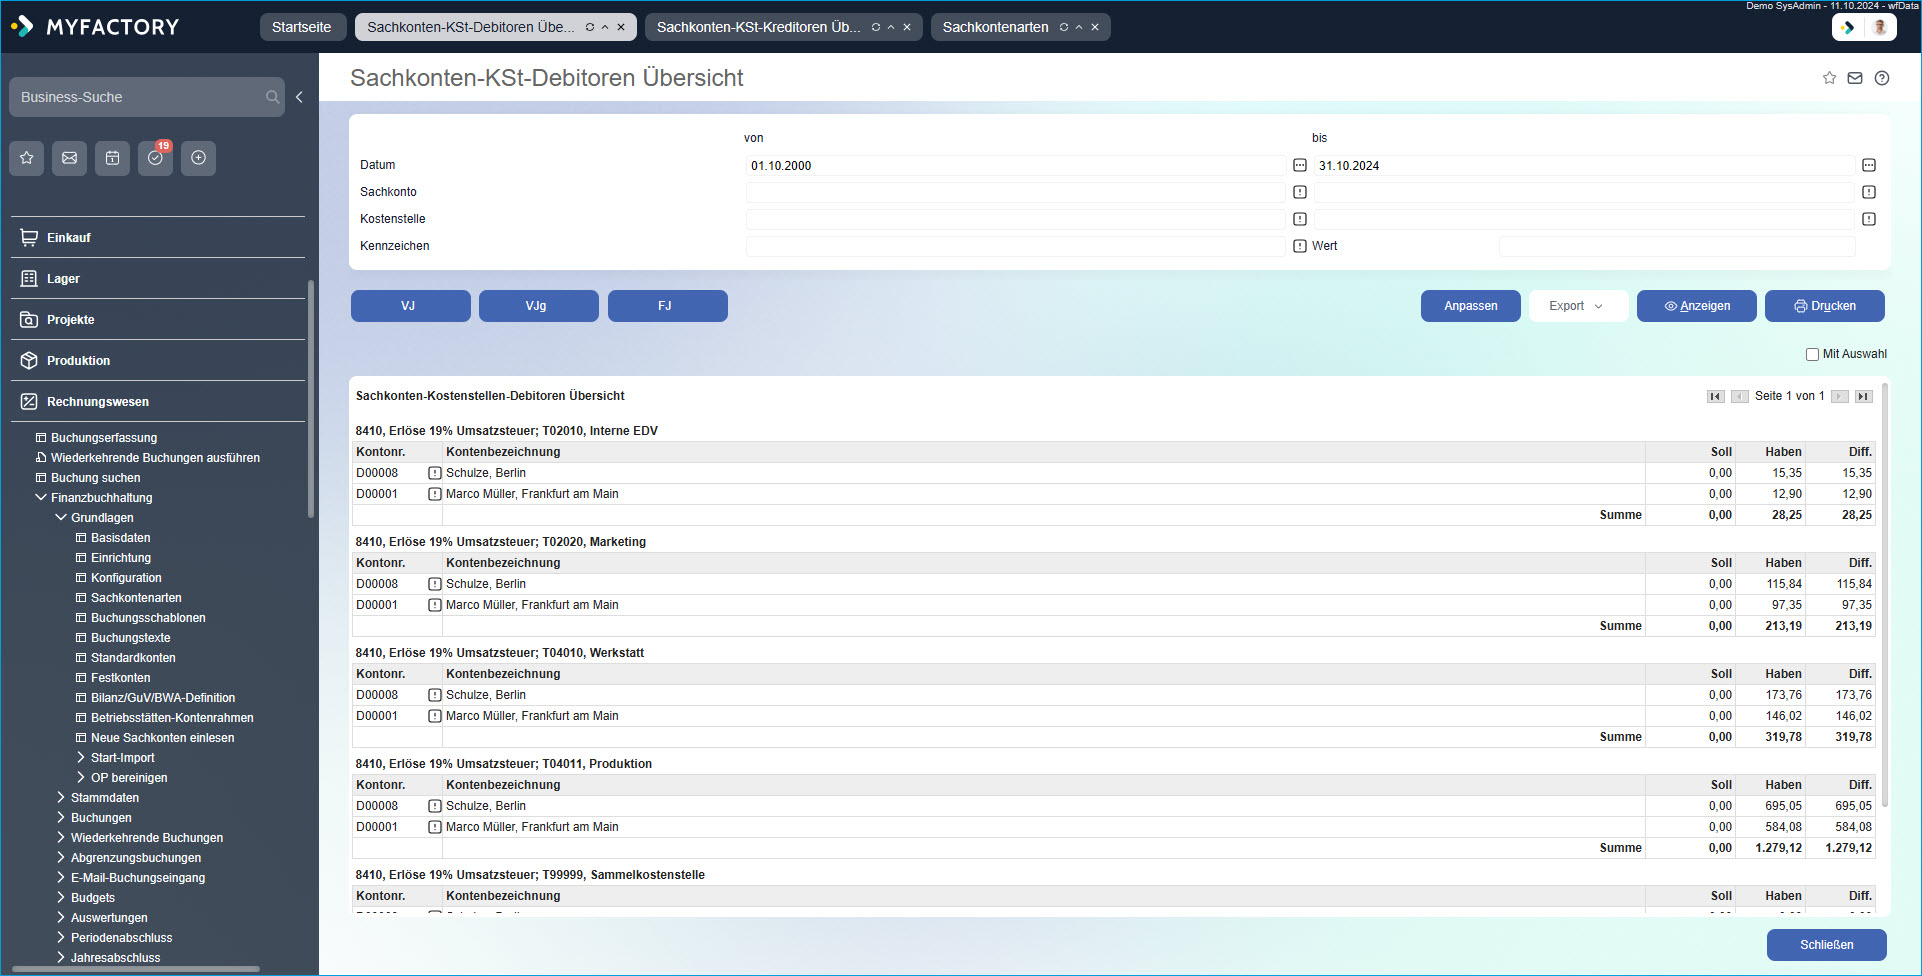The height and width of the screenshot is (976, 1922).
Task: Open the calendar icon in sidebar
Action: click(113, 158)
